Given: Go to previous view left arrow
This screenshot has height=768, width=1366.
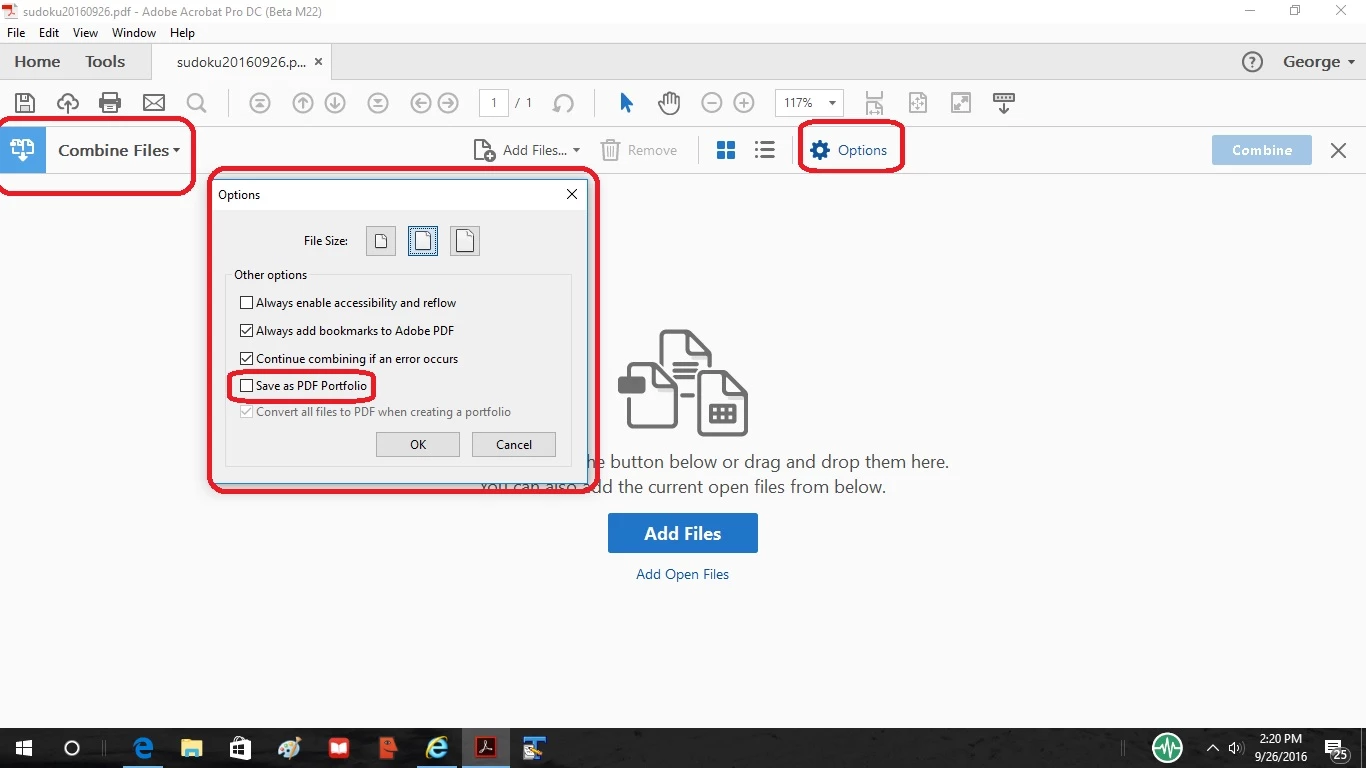Looking at the screenshot, I should tap(421, 102).
